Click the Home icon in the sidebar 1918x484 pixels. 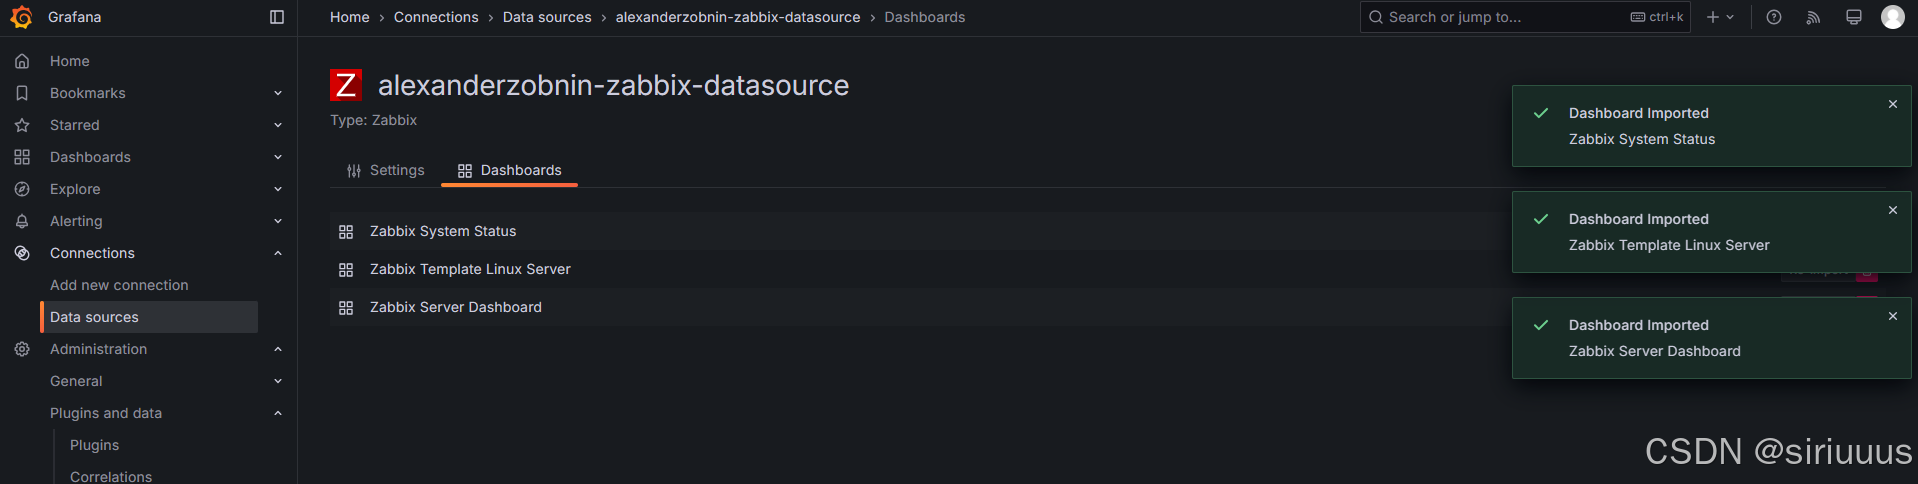[x=22, y=61]
